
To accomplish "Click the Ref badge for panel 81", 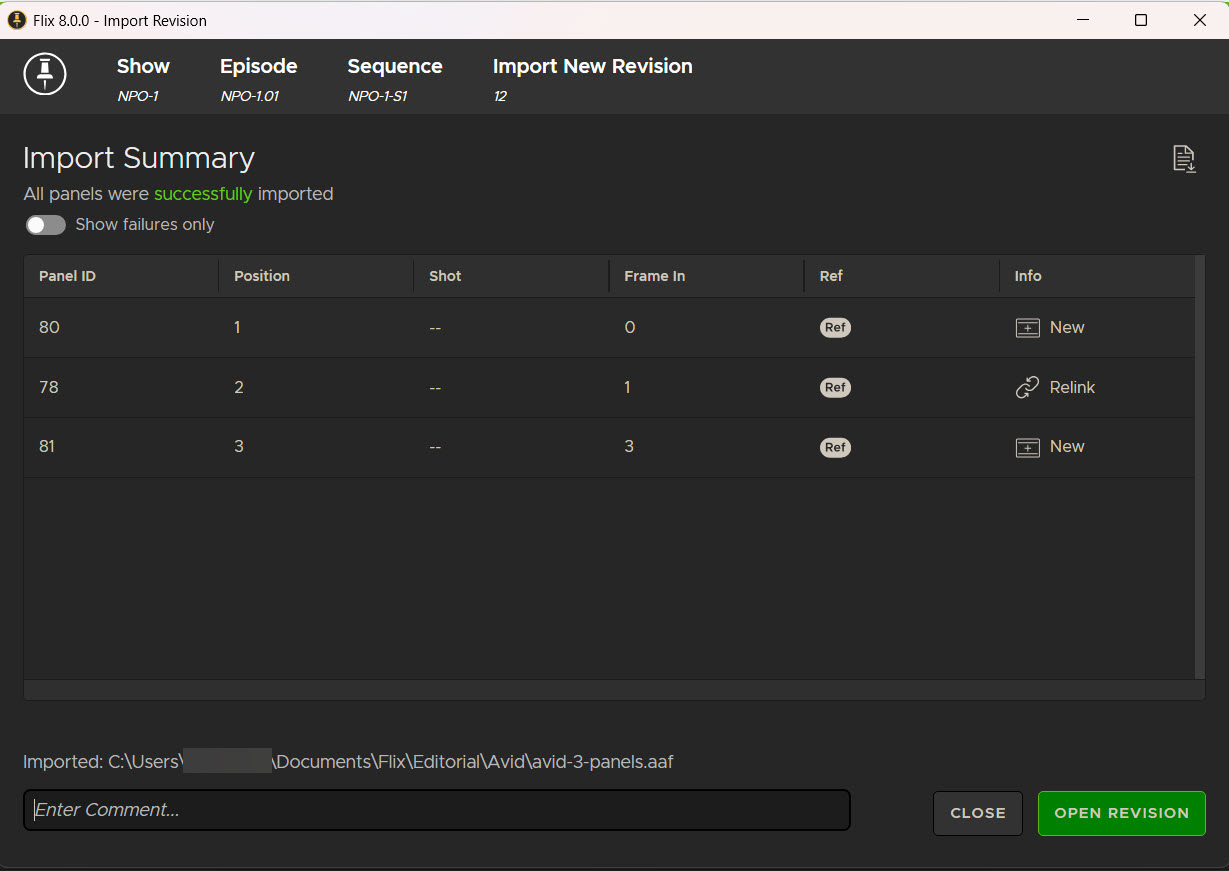I will (x=835, y=448).
